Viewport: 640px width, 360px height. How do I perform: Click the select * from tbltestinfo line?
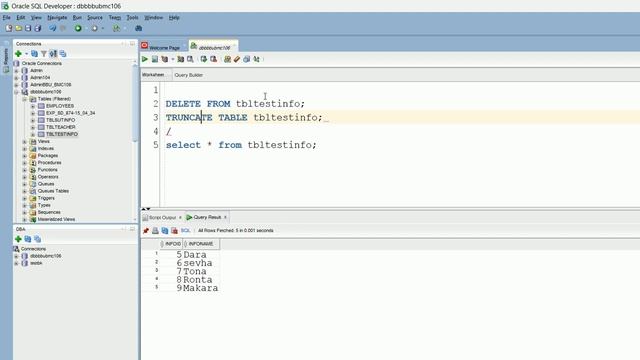pos(241,145)
